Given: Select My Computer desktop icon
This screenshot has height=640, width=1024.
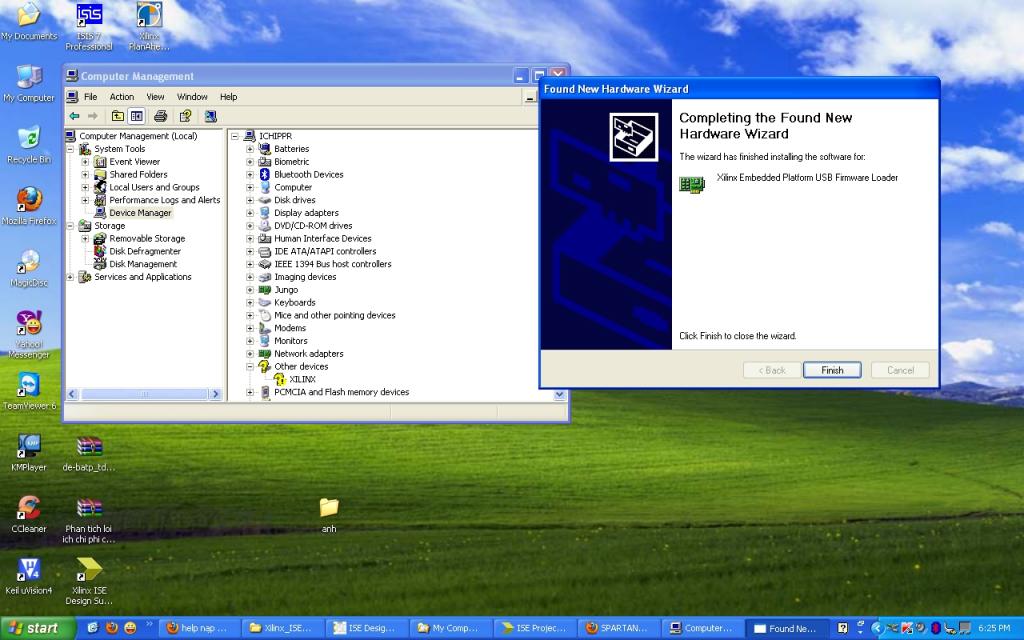Looking at the screenshot, I should pos(29,84).
